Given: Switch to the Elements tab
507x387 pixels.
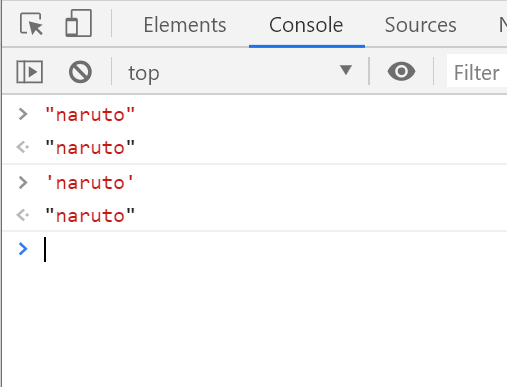Looking at the screenshot, I should 185,25.
